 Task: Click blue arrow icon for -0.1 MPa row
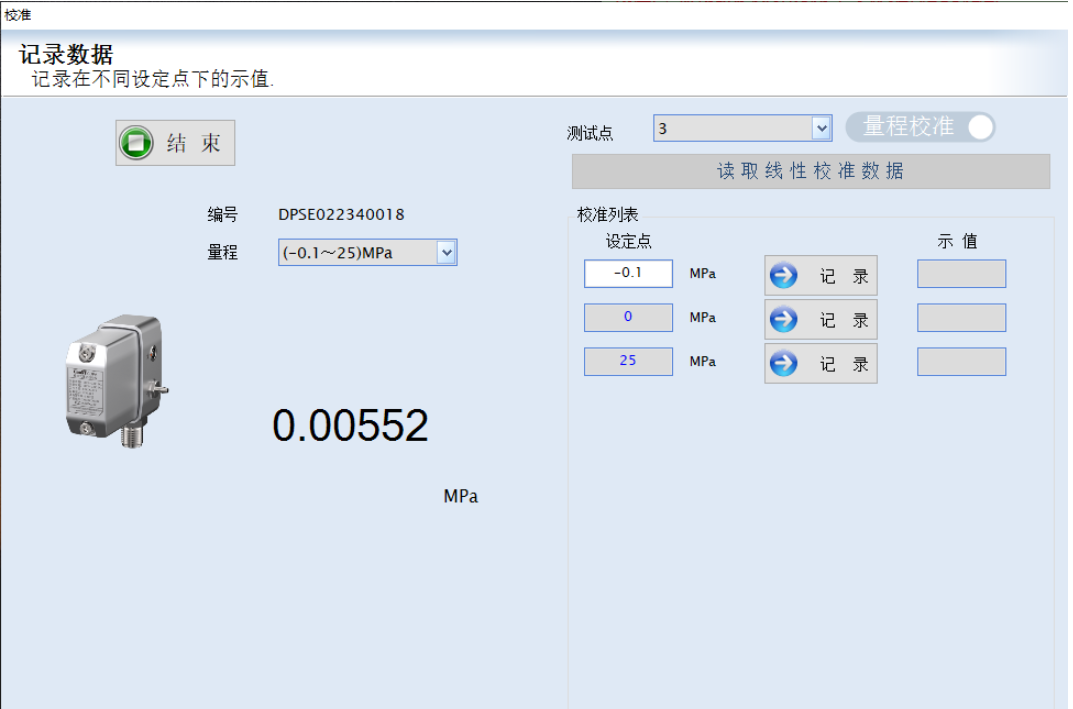click(783, 276)
